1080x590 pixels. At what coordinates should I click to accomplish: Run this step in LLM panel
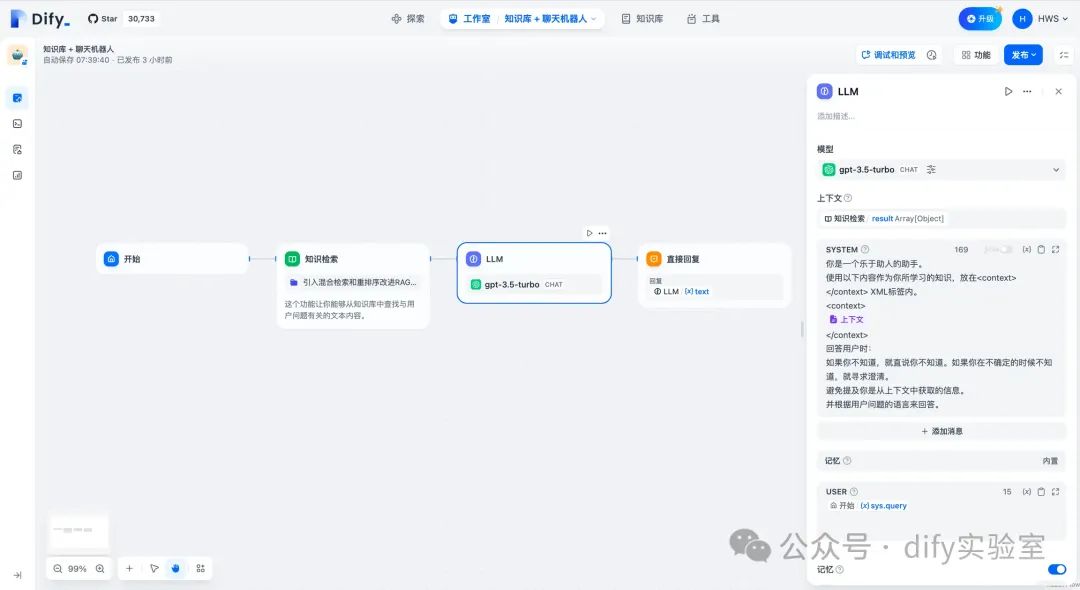[x=1008, y=92]
